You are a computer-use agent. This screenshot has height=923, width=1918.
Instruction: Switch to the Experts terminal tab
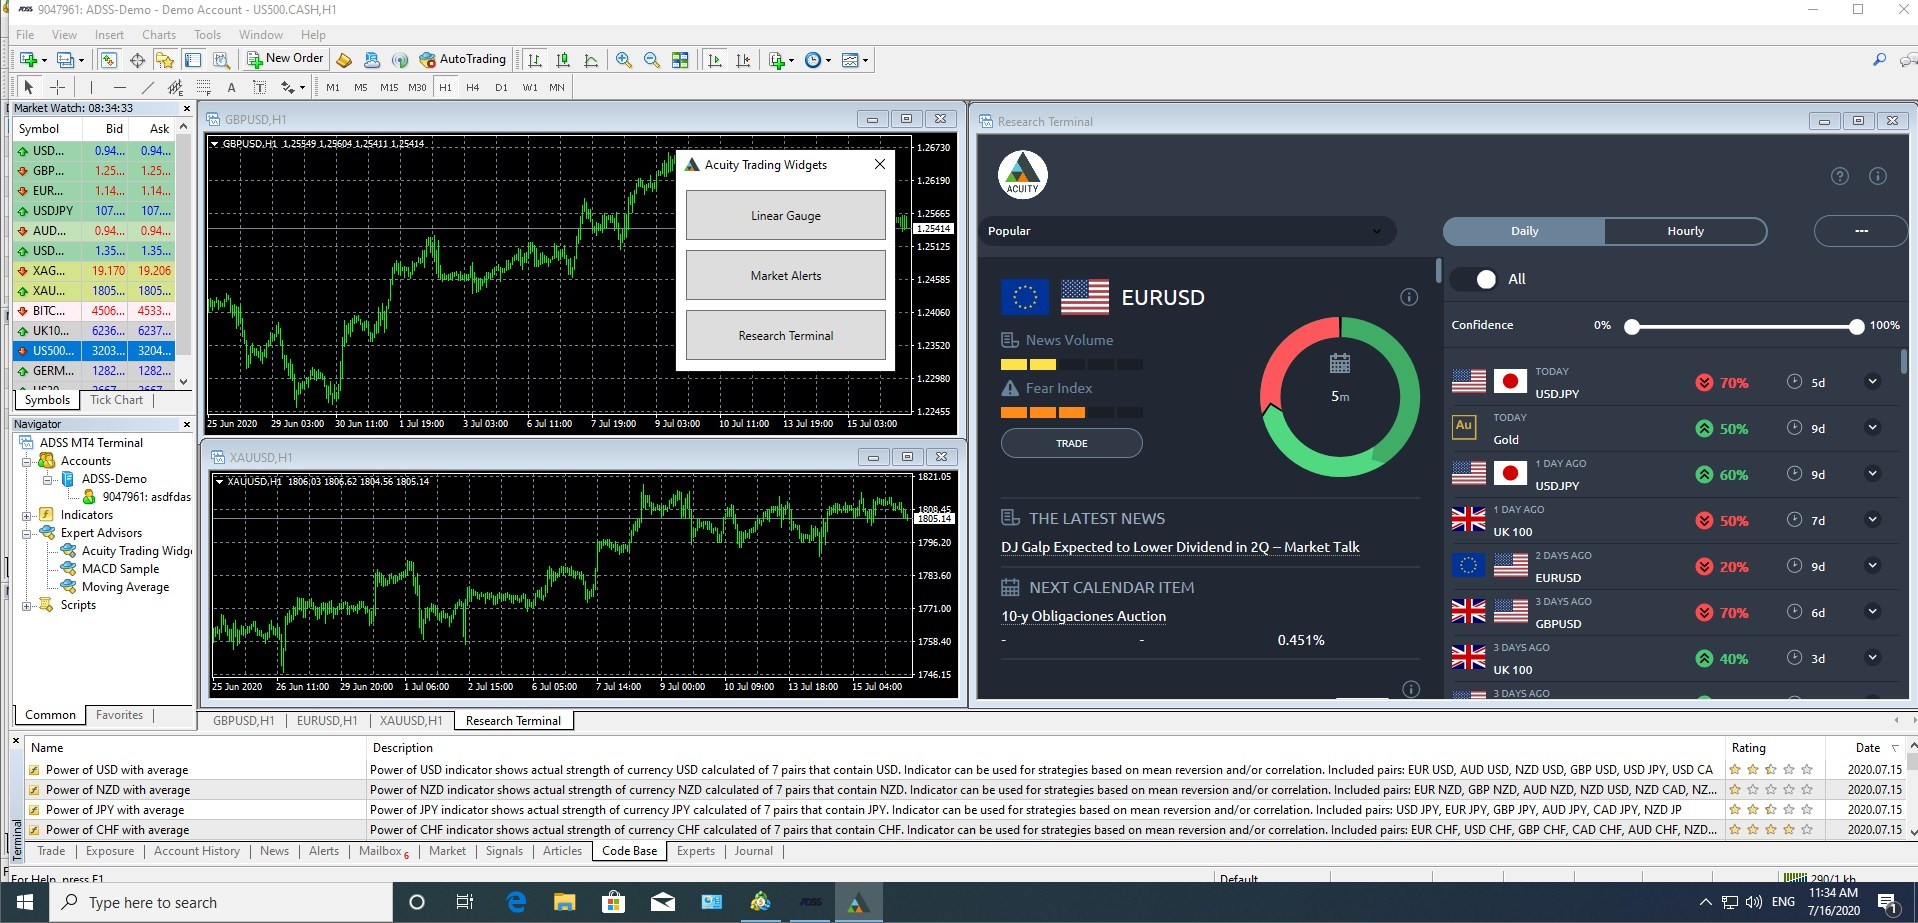point(695,851)
